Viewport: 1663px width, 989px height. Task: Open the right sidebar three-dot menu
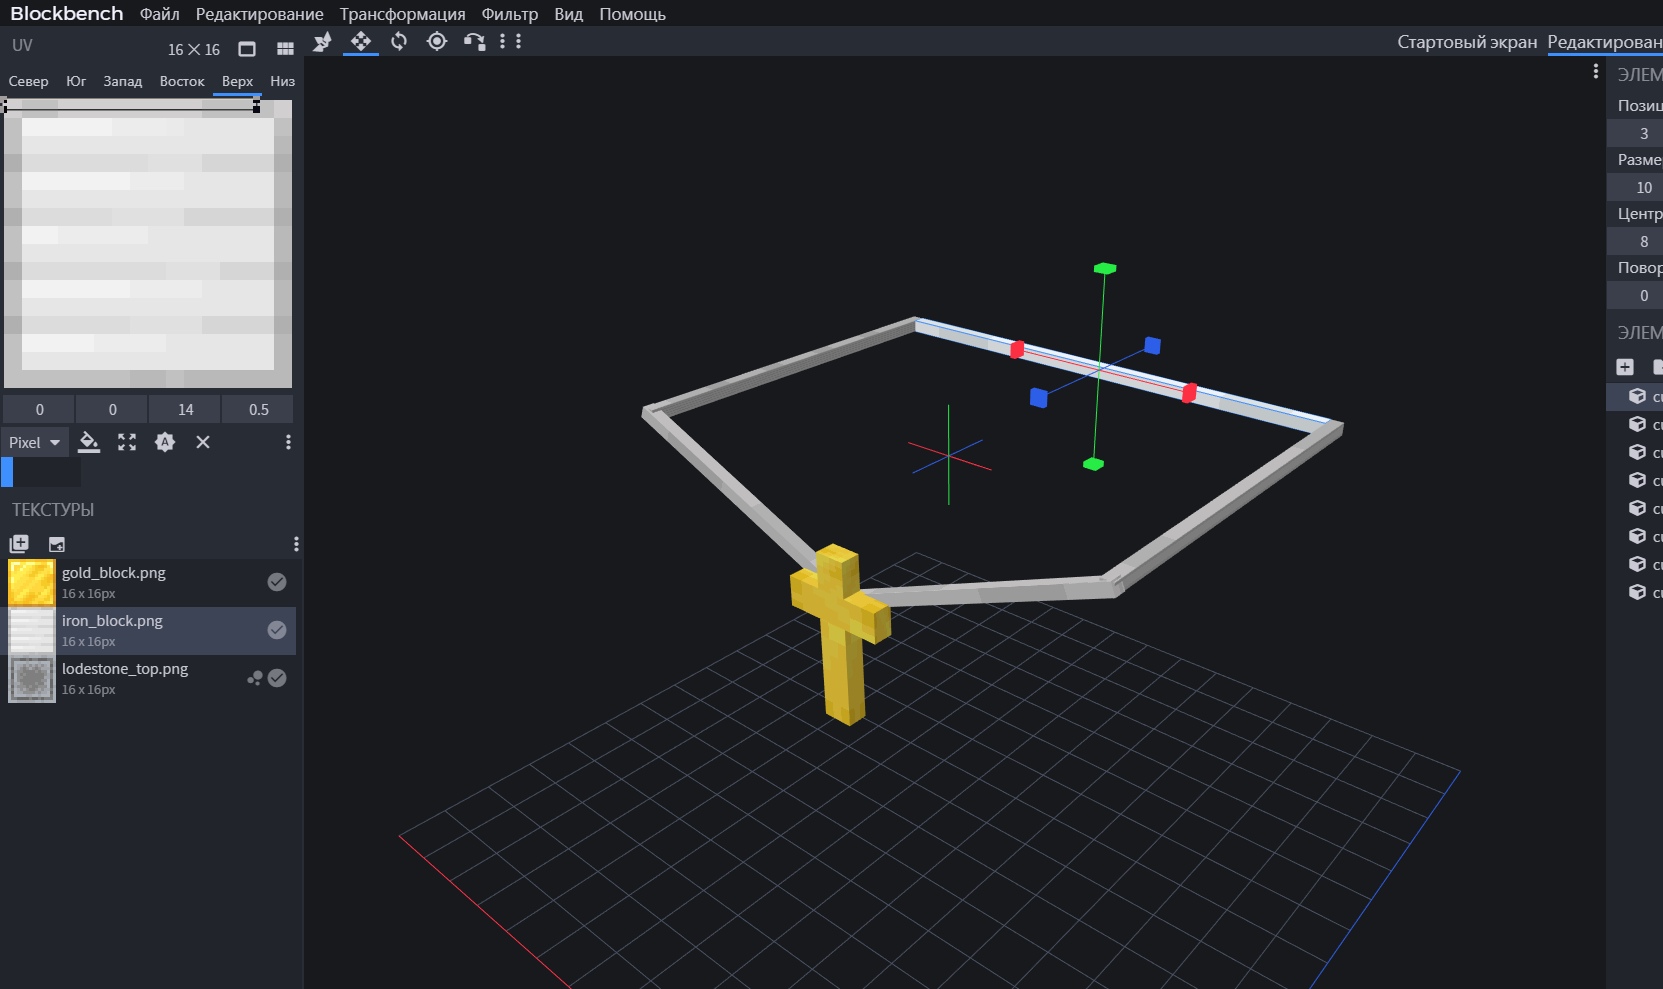pos(1595,71)
